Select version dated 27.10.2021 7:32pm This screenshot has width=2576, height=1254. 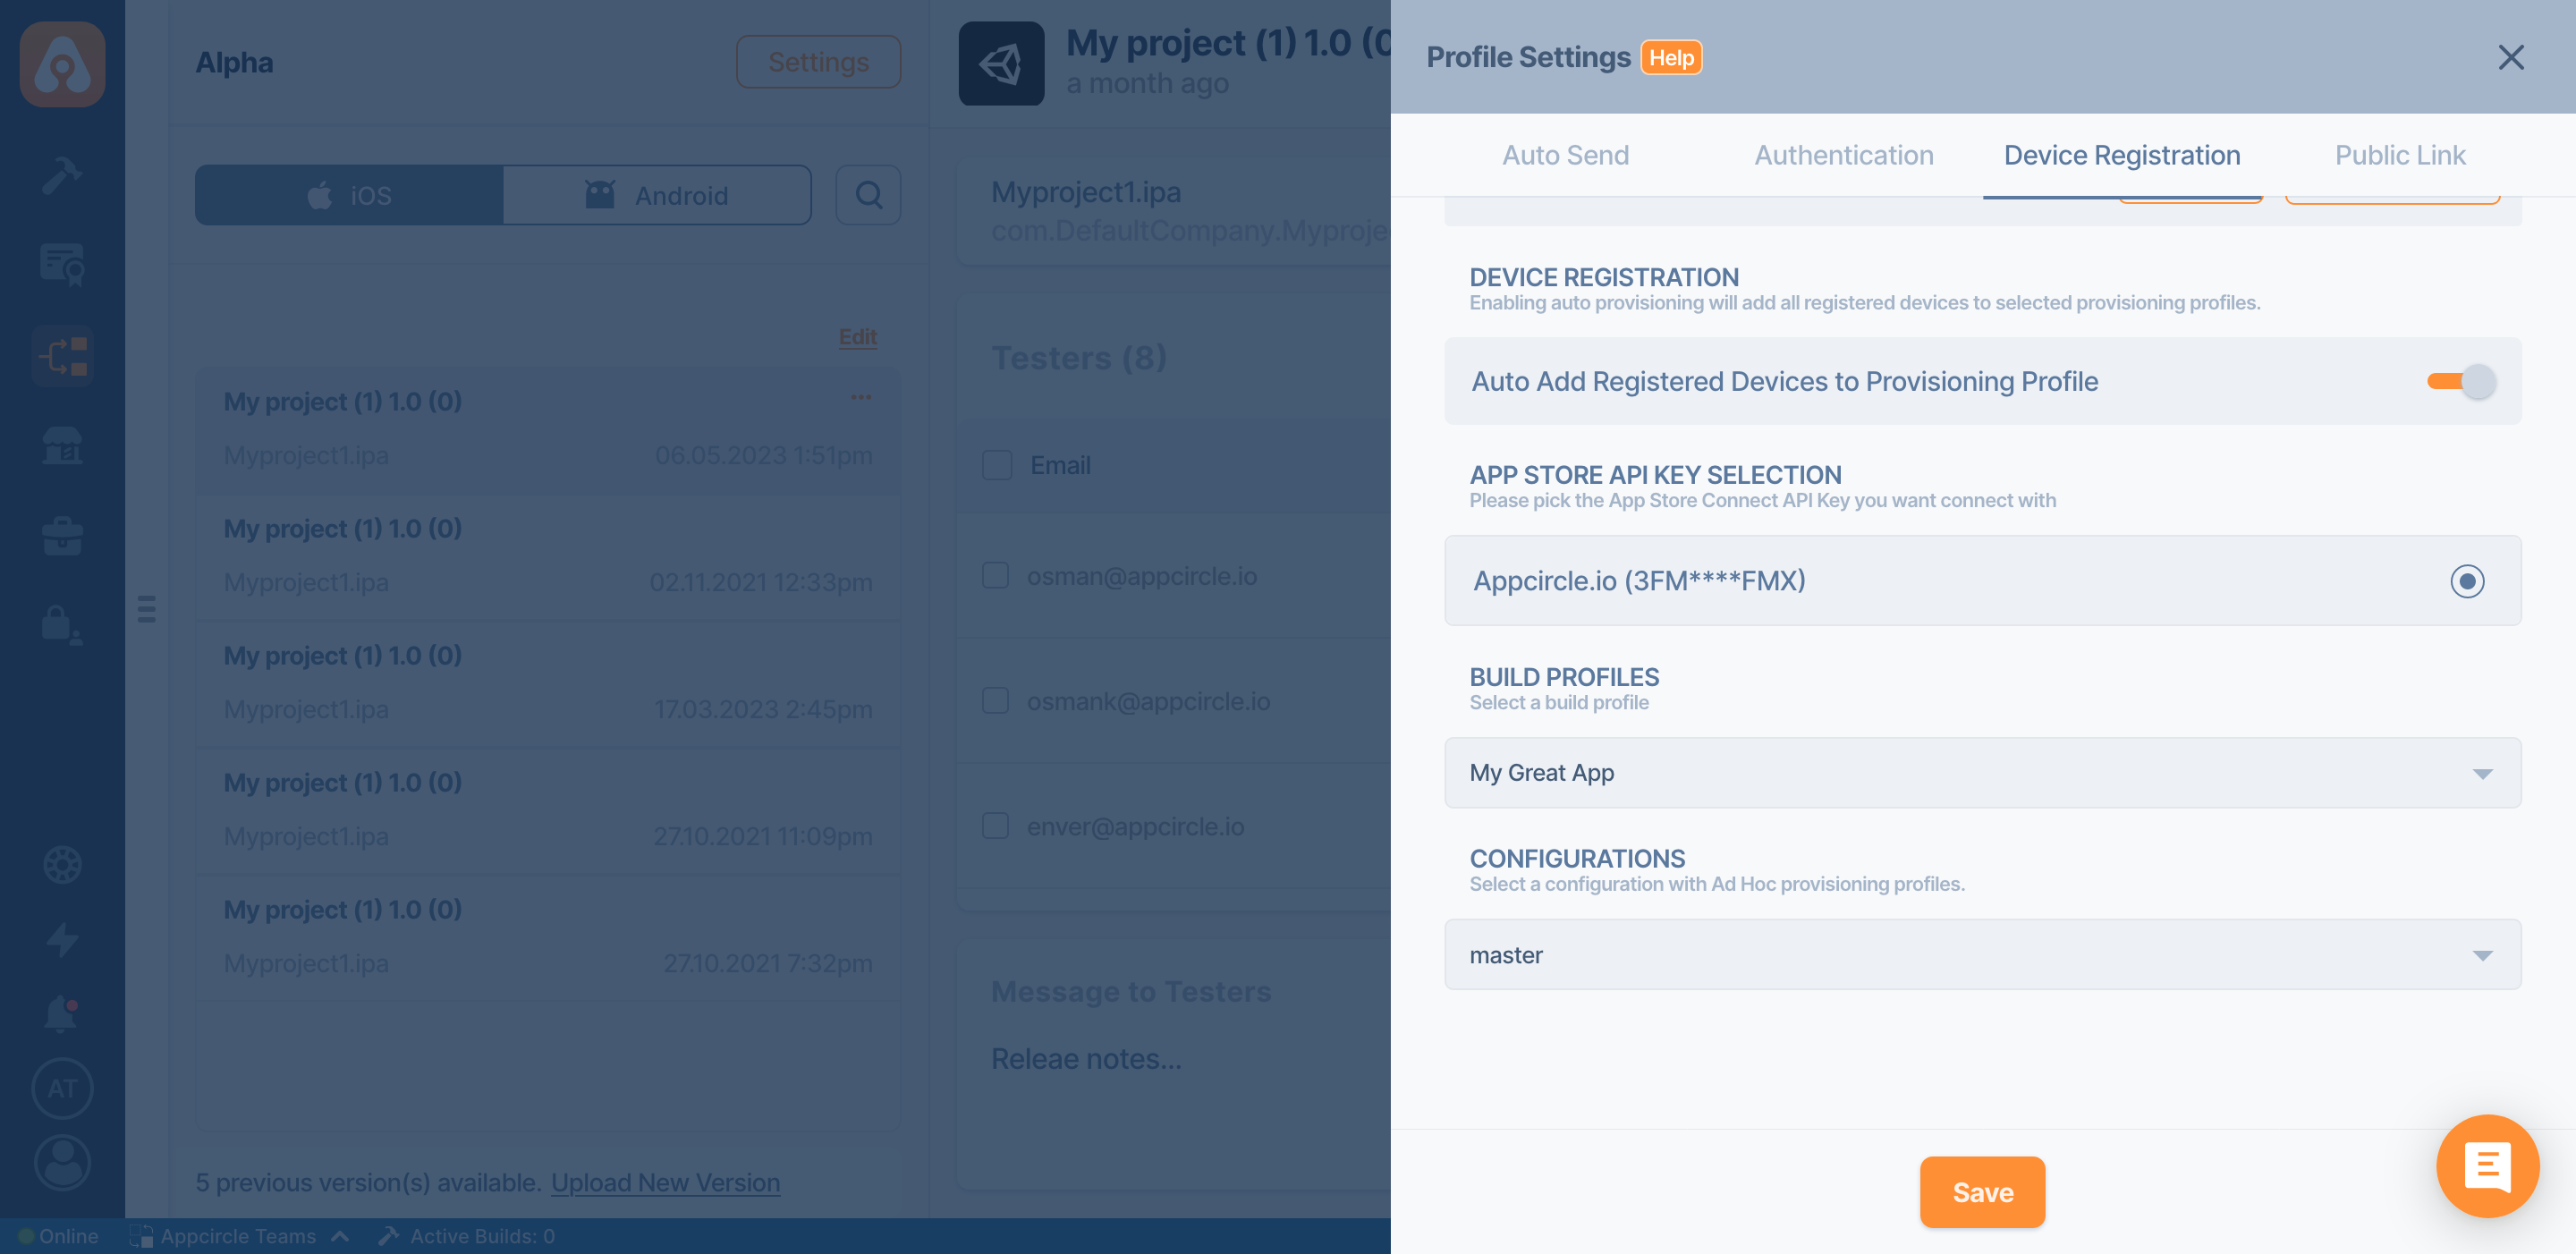(548, 939)
